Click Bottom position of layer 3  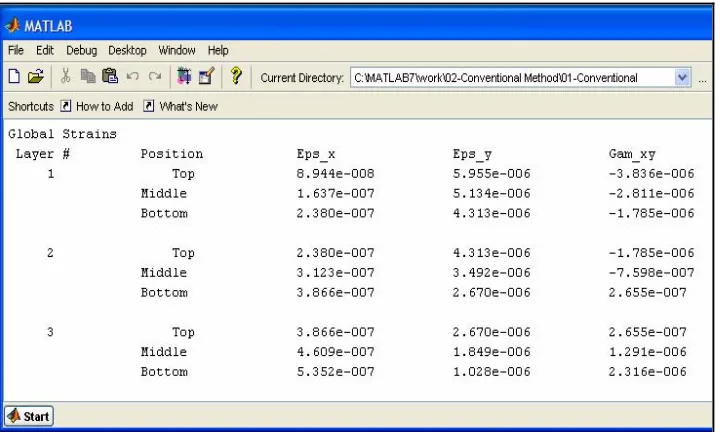(x=164, y=372)
